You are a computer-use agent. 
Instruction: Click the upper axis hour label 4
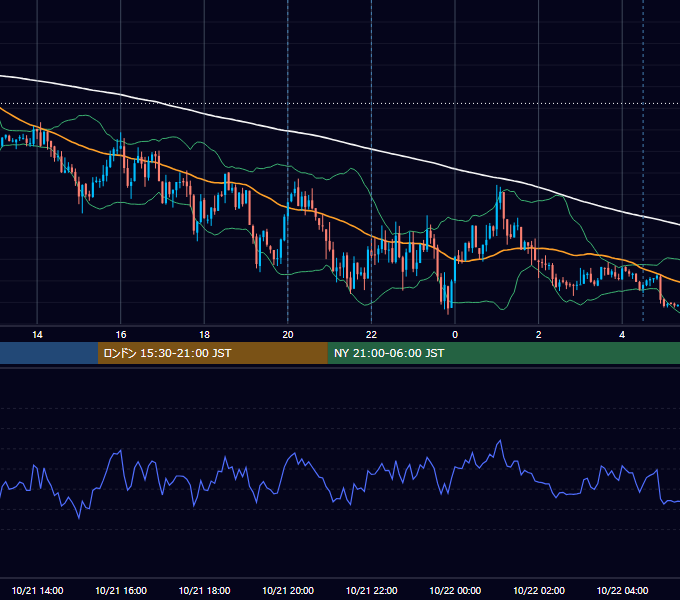[x=622, y=335]
